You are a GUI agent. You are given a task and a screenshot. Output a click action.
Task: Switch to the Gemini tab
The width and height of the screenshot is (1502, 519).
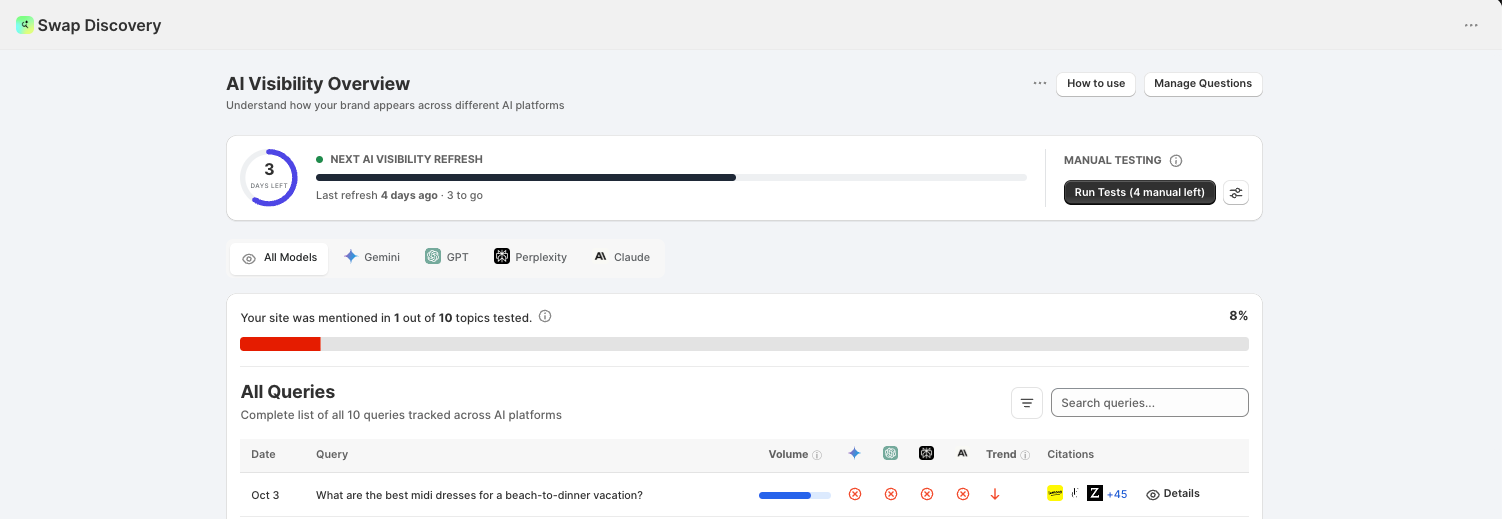[372, 257]
